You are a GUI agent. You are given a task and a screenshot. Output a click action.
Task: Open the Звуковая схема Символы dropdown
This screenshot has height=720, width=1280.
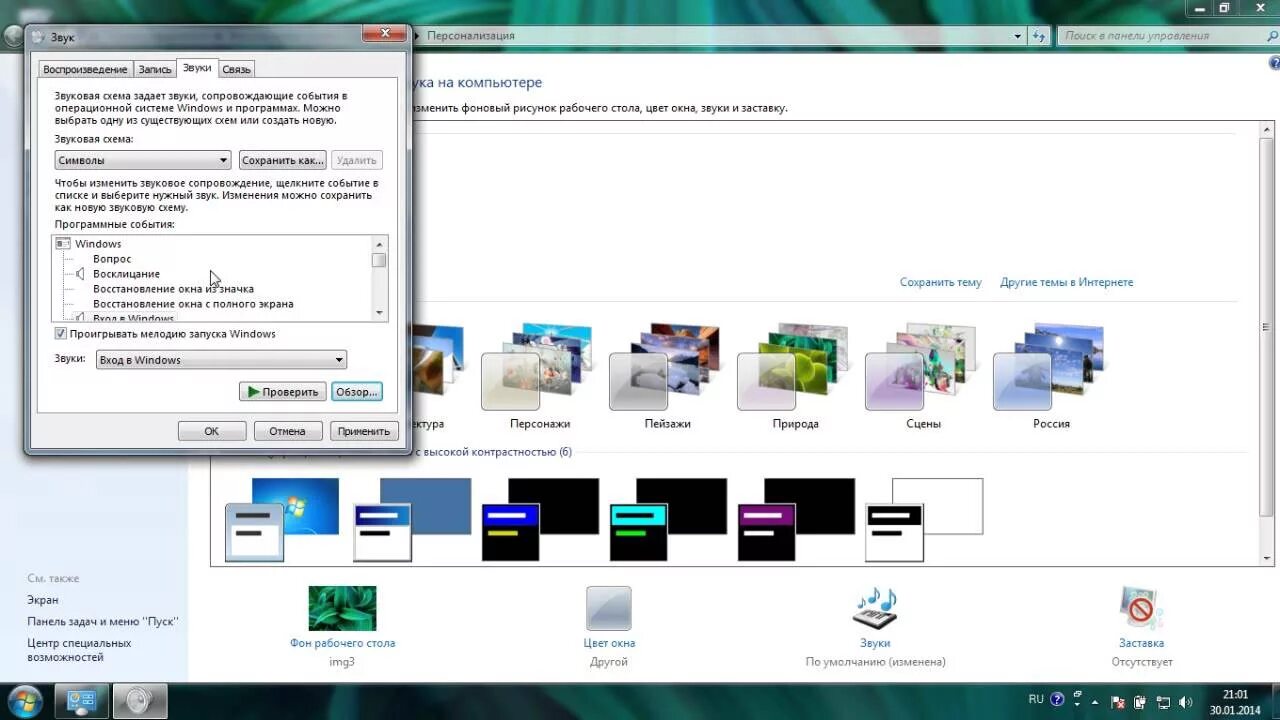pos(143,160)
